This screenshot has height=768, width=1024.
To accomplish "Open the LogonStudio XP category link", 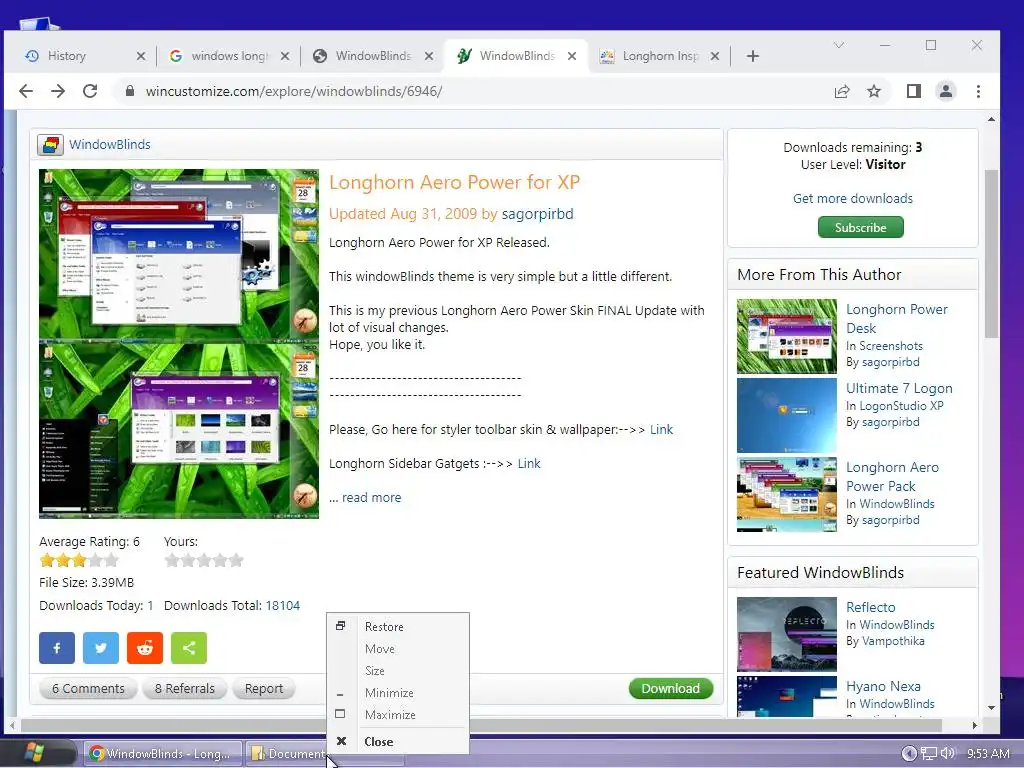I will coord(901,406).
